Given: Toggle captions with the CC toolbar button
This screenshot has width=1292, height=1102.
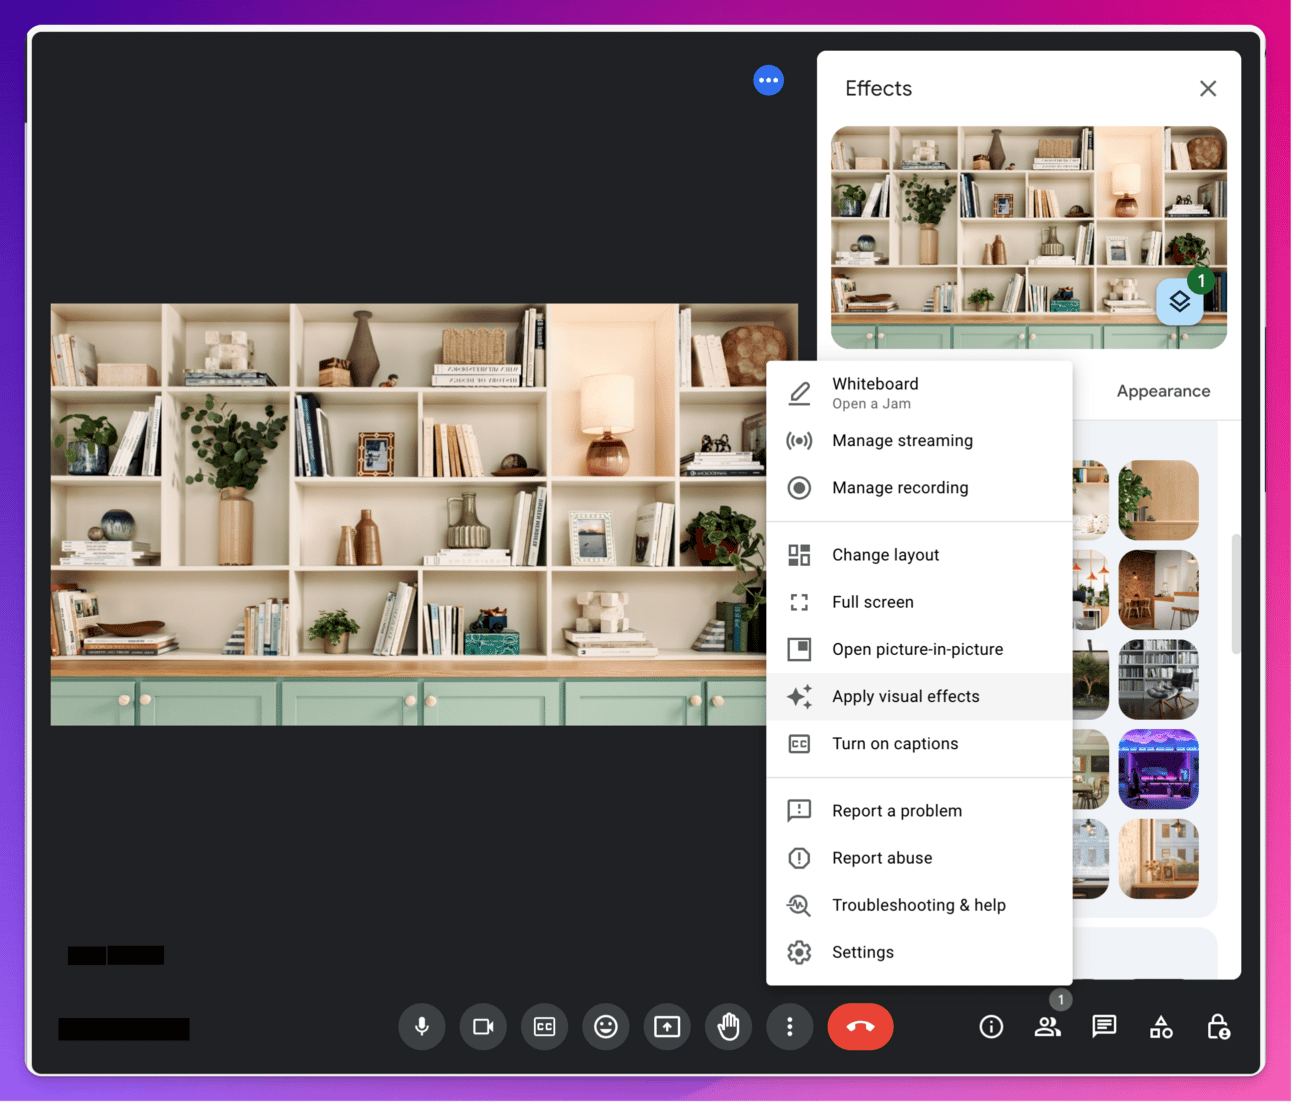Looking at the screenshot, I should pyautogui.click(x=544, y=1027).
